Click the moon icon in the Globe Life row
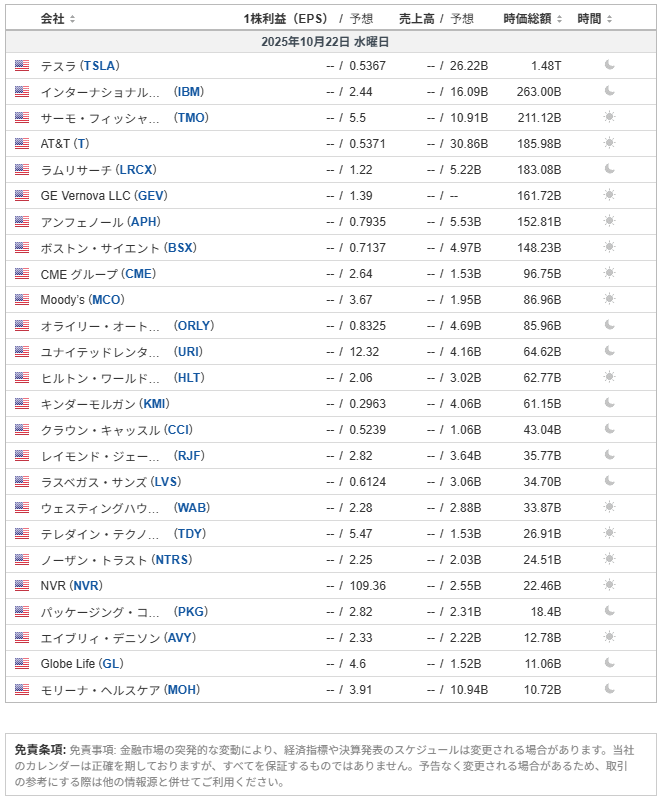Viewport: 666px width, 803px height. (609, 664)
